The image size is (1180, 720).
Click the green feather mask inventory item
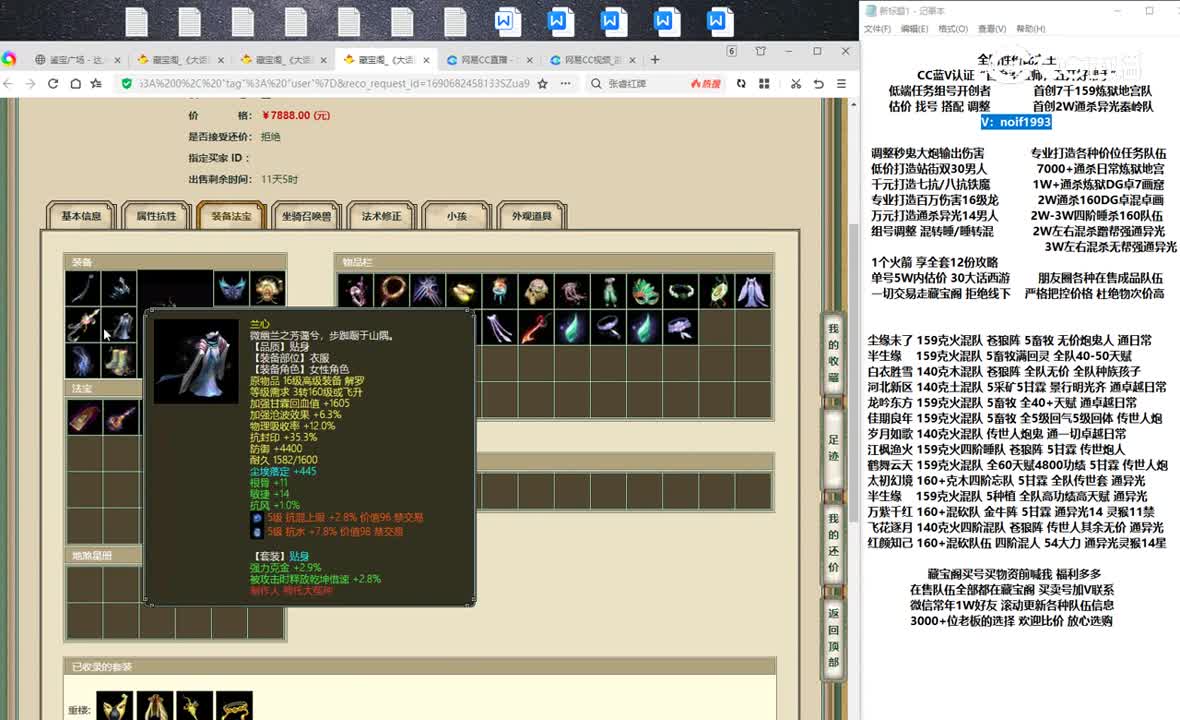pos(644,291)
